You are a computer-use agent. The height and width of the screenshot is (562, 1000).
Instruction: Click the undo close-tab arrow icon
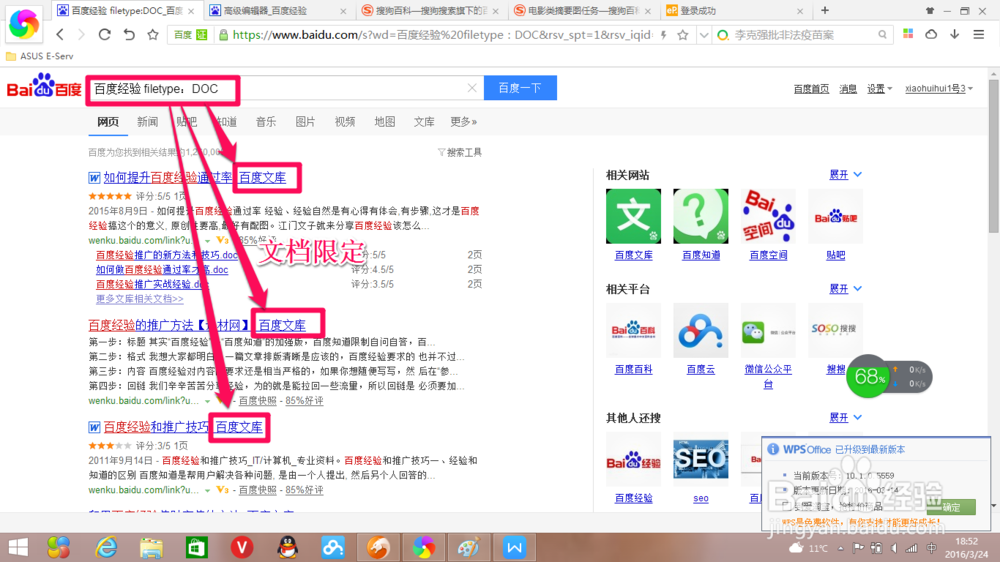129,34
